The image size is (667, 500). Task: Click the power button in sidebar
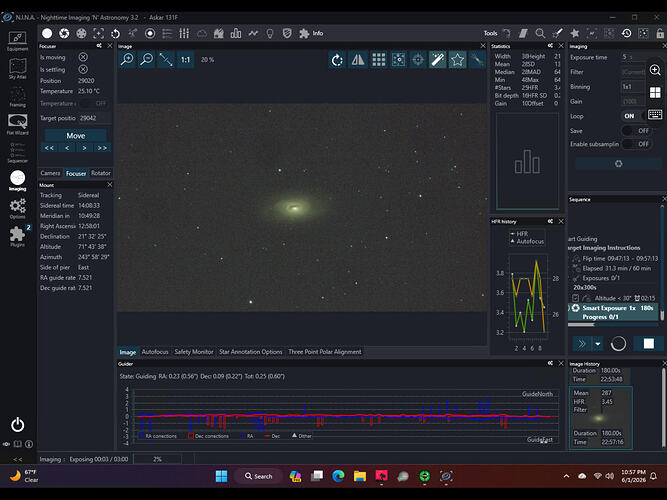coord(17,425)
